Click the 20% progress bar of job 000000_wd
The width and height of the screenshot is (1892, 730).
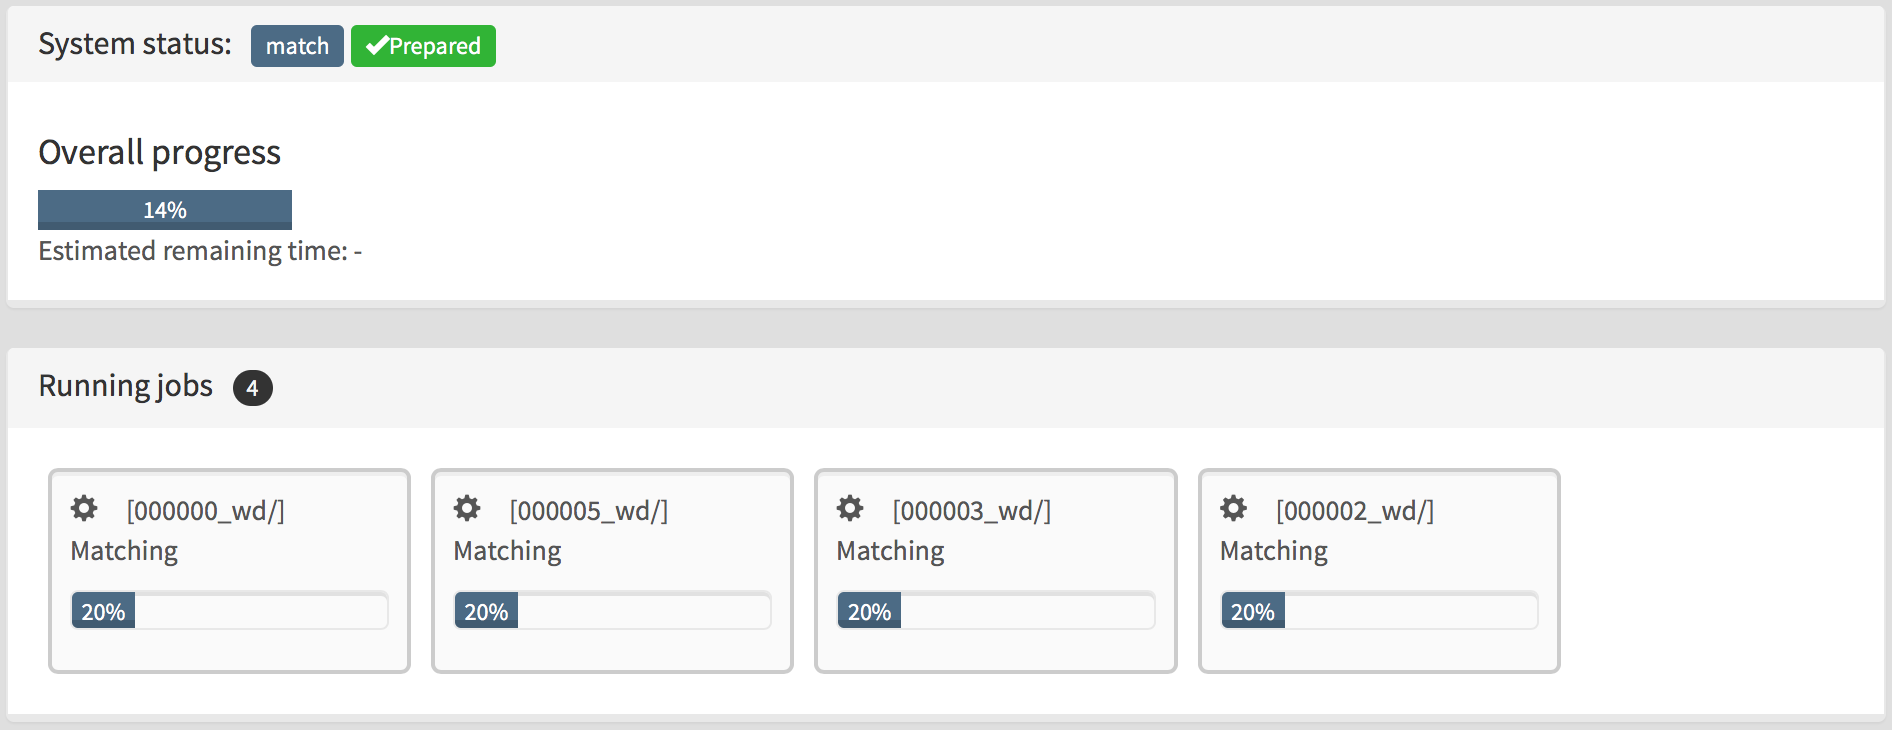tap(229, 611)
